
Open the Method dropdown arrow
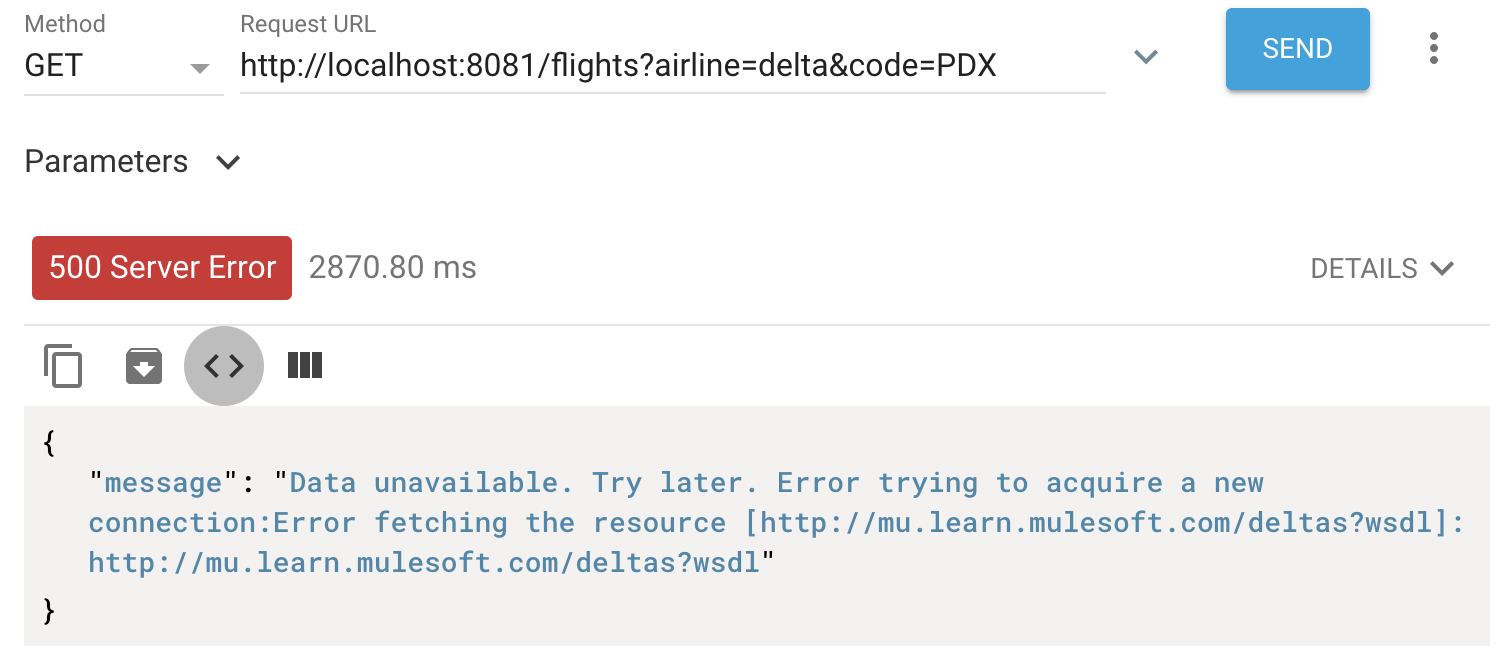coord(200,68)
